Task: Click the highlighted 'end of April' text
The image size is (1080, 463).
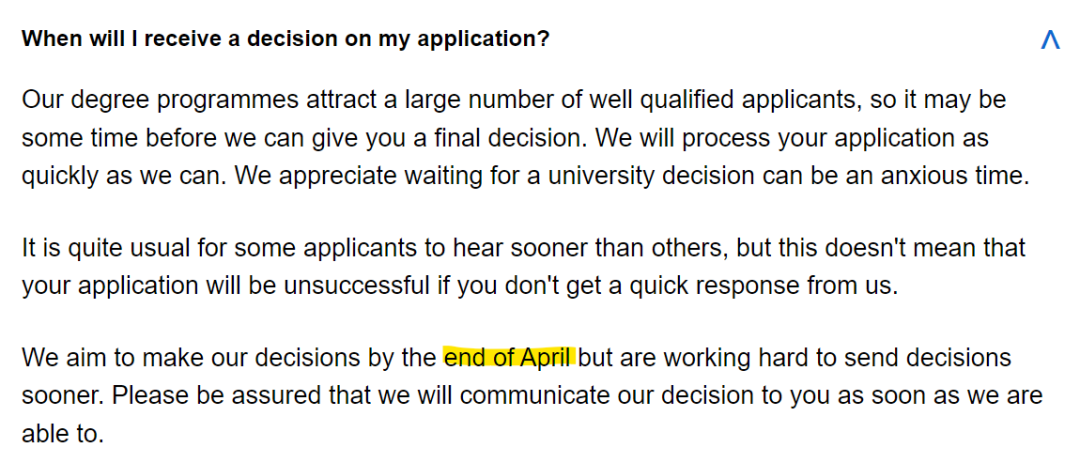Action: [x=510, y=358]
